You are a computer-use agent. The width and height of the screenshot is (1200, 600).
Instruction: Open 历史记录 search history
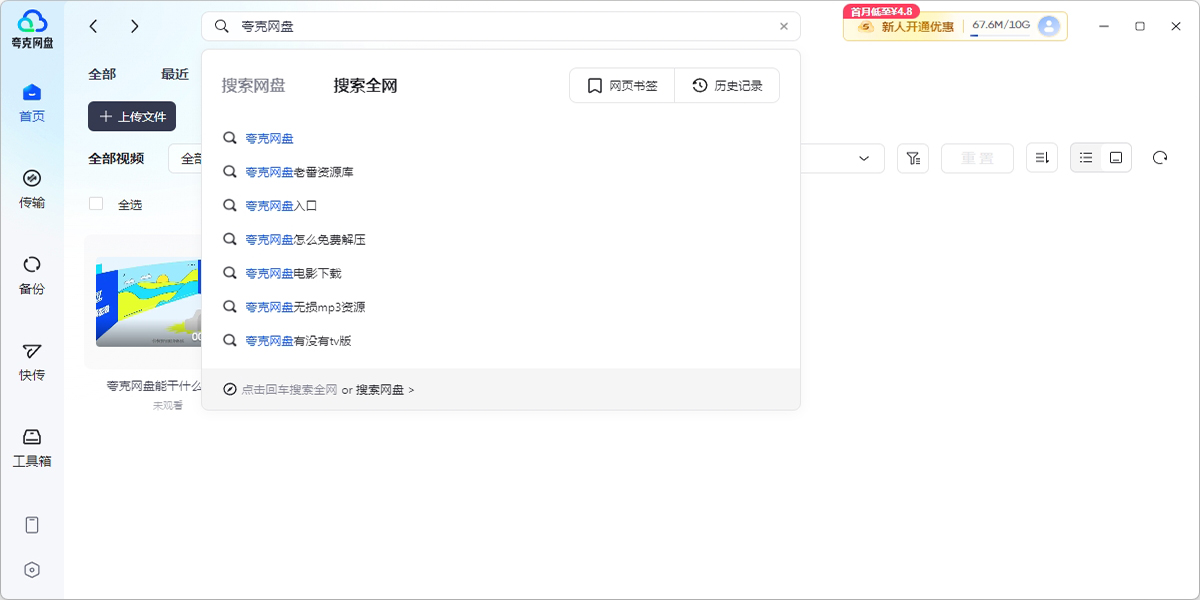[x=727, y=86]
